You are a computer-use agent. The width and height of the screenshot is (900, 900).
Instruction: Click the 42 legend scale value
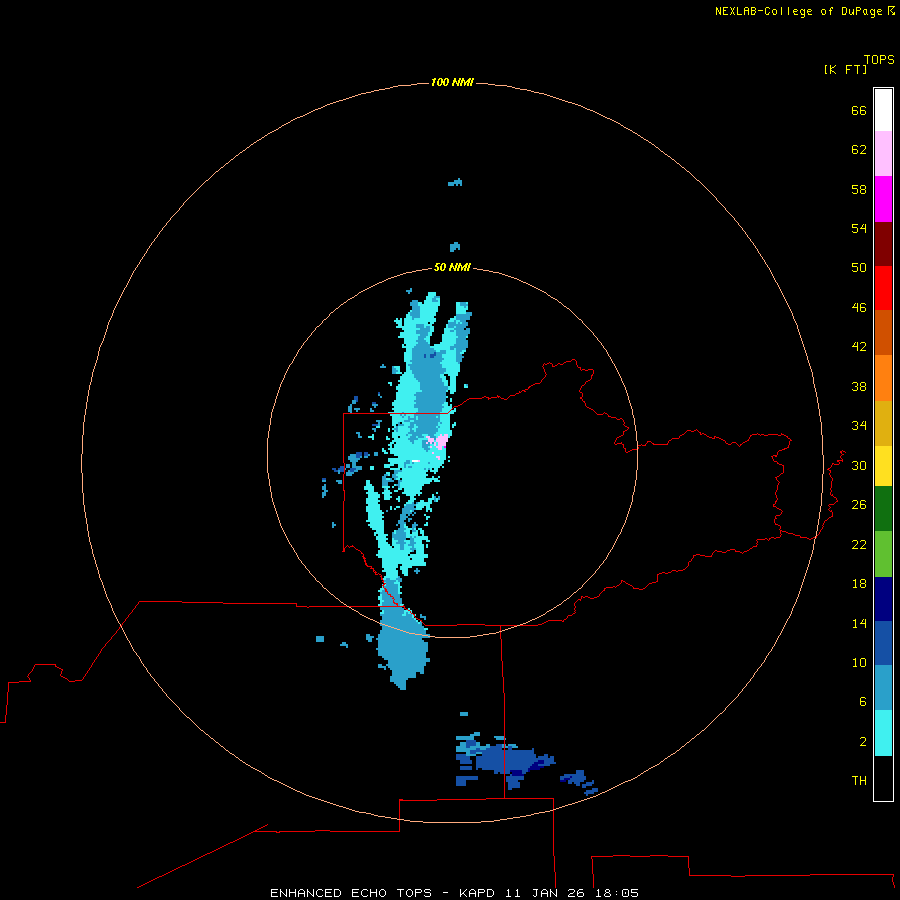tap(859, 346)
